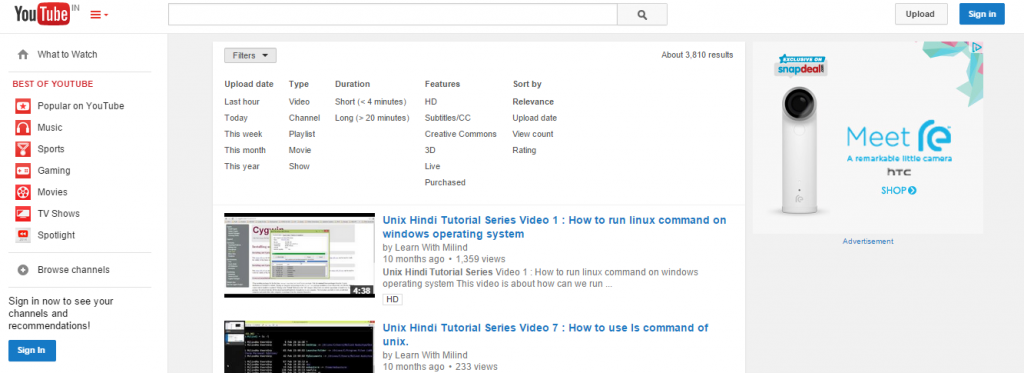
Task: Filter uploads by This week
Action: (x=243, y=134)
